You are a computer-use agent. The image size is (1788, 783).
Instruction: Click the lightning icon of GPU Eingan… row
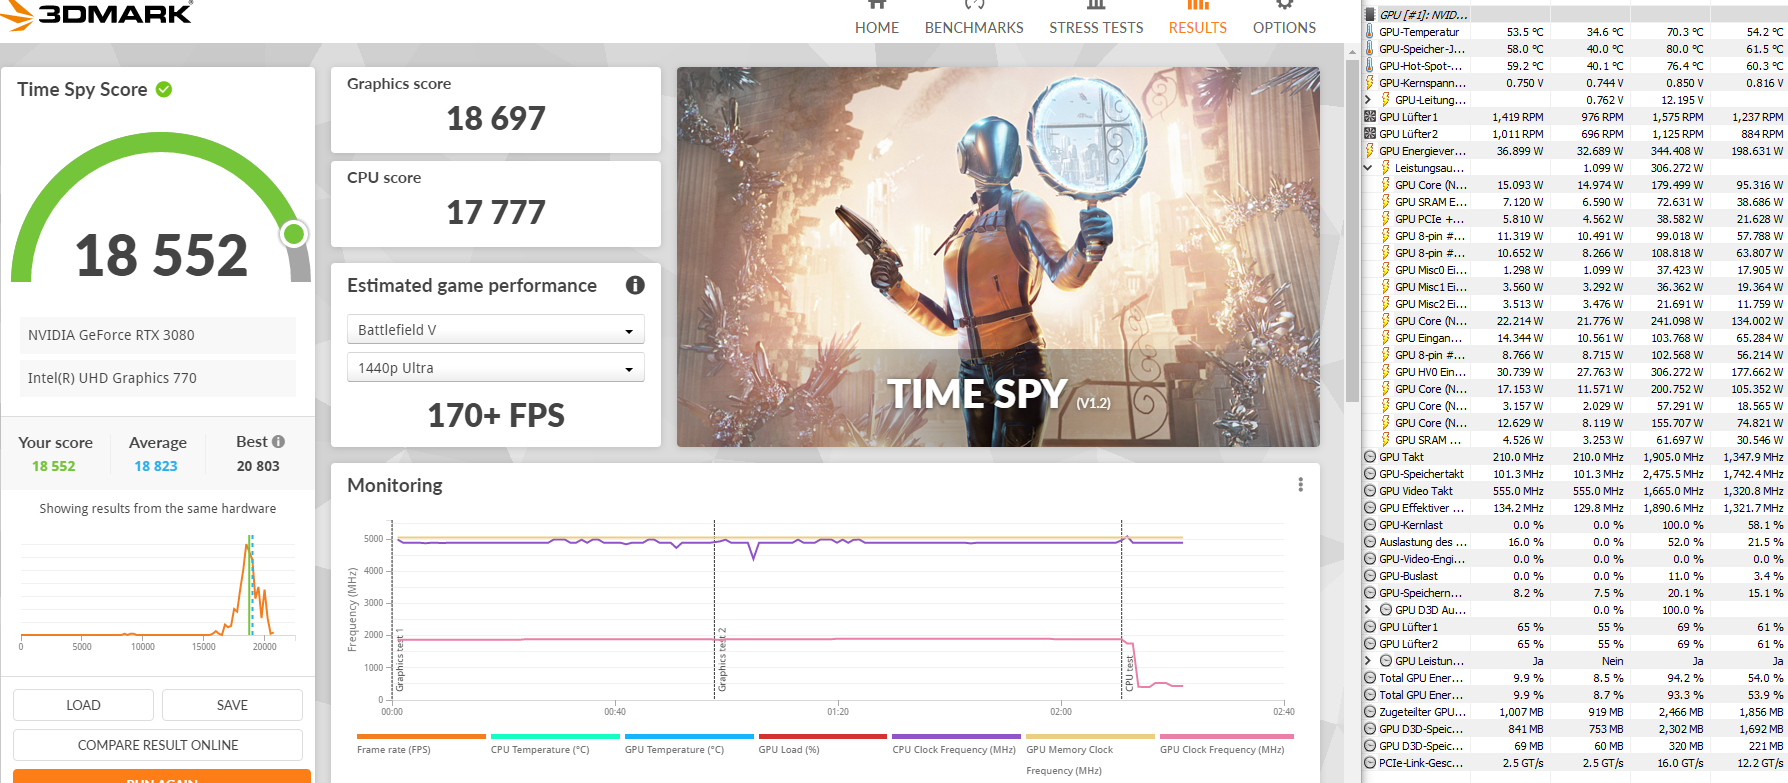[x=1386, y=338]
